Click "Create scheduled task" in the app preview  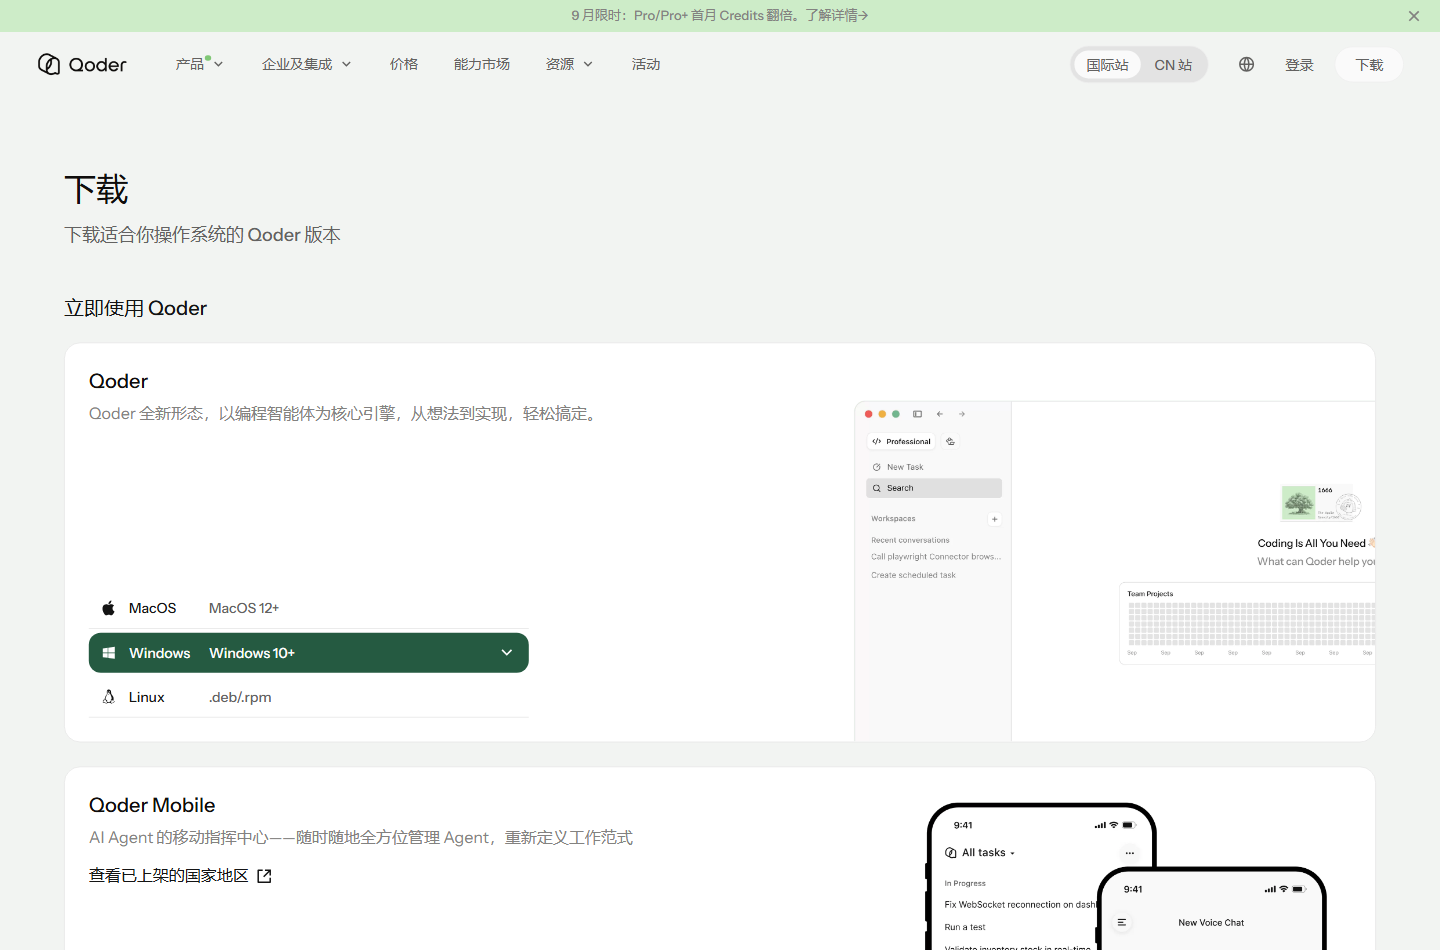(x=913, y=575)
